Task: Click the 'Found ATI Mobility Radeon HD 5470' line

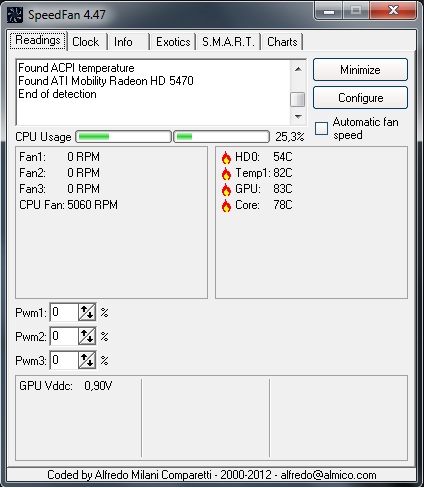Action: [x=106, y=81]
